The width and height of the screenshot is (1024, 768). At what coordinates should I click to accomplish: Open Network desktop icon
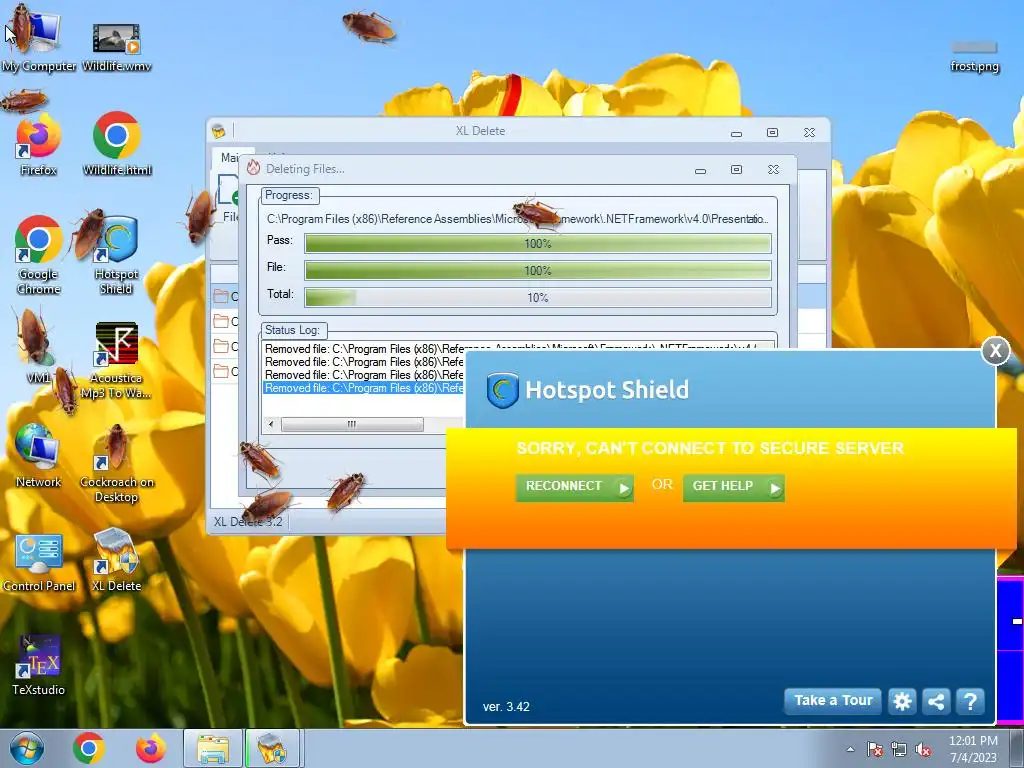point(38,456)
